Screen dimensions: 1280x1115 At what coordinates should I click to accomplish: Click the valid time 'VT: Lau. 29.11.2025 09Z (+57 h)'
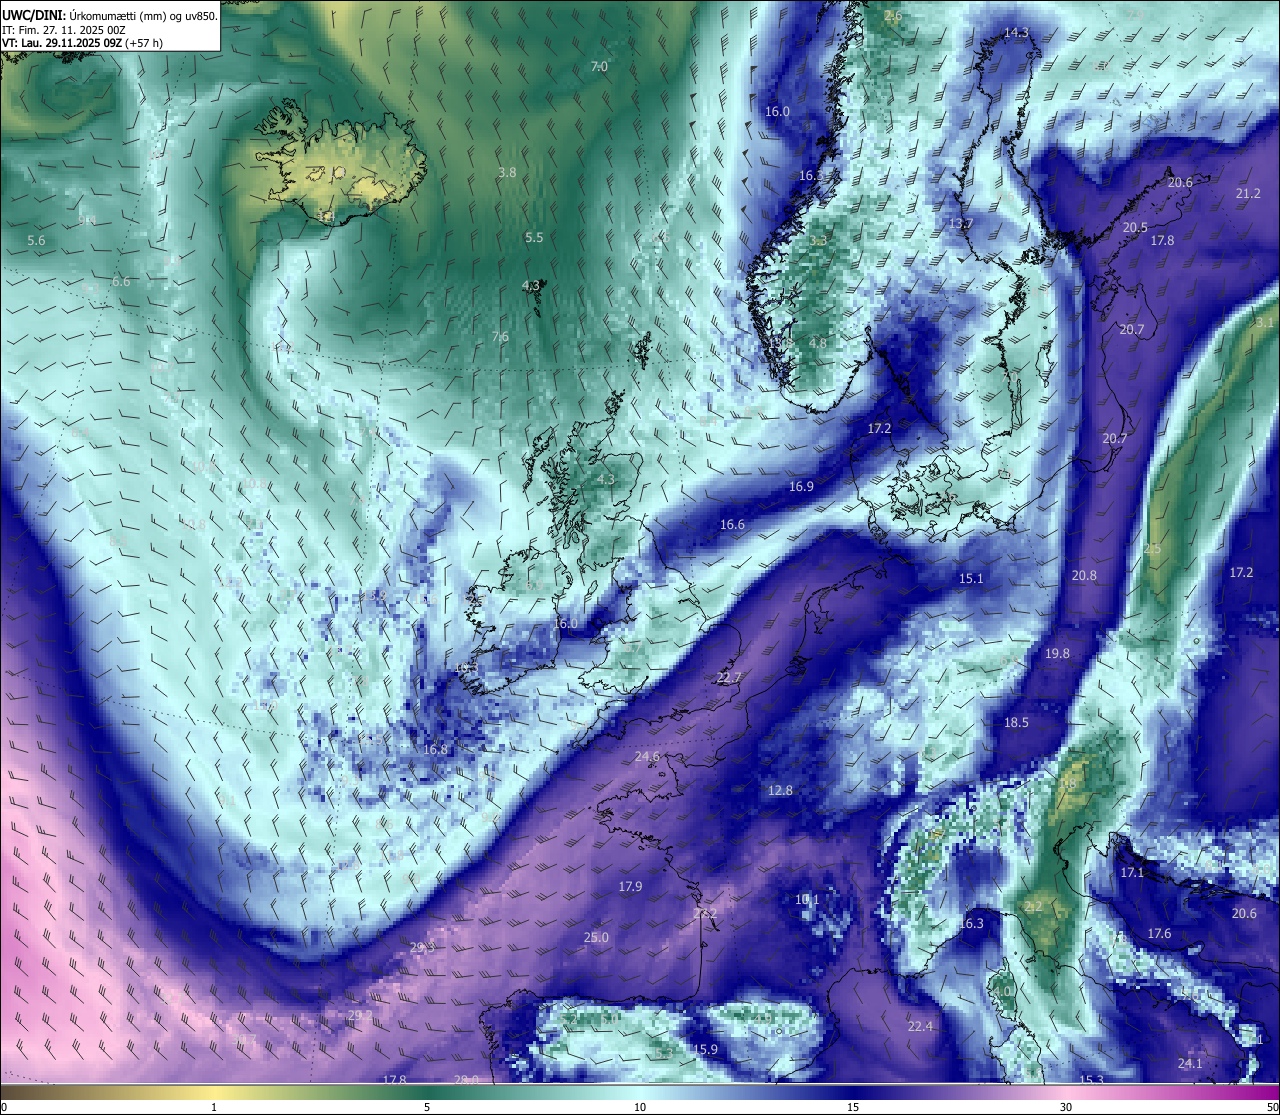82,43
